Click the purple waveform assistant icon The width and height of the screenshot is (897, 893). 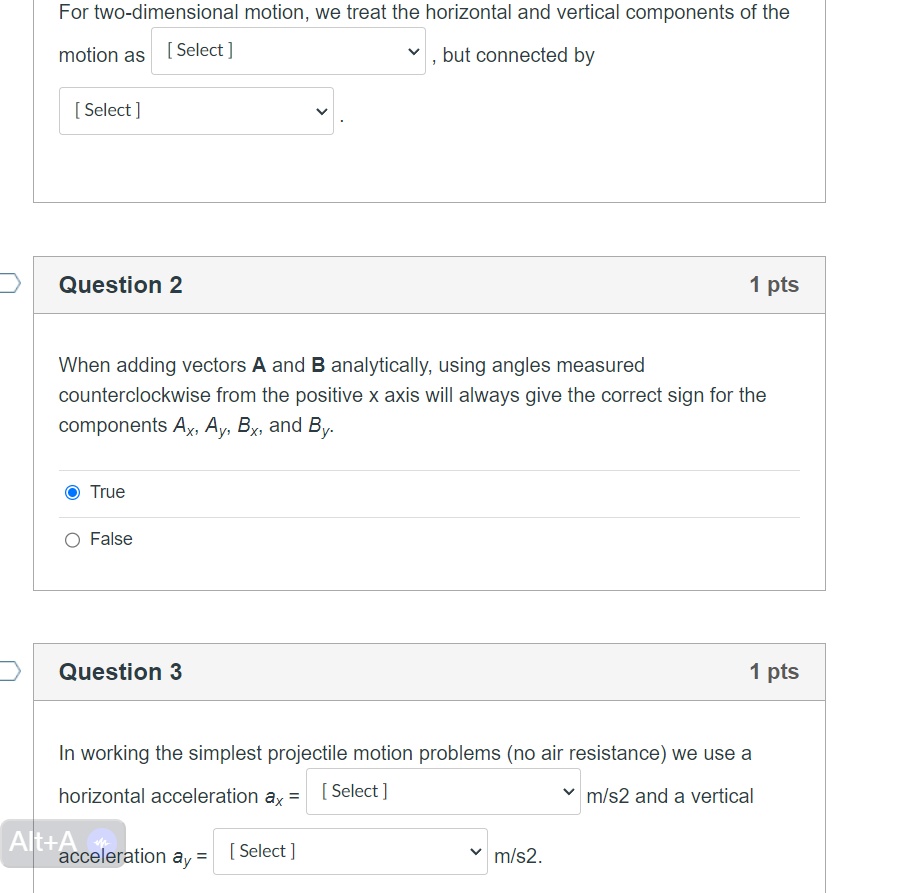click(100, 843)
